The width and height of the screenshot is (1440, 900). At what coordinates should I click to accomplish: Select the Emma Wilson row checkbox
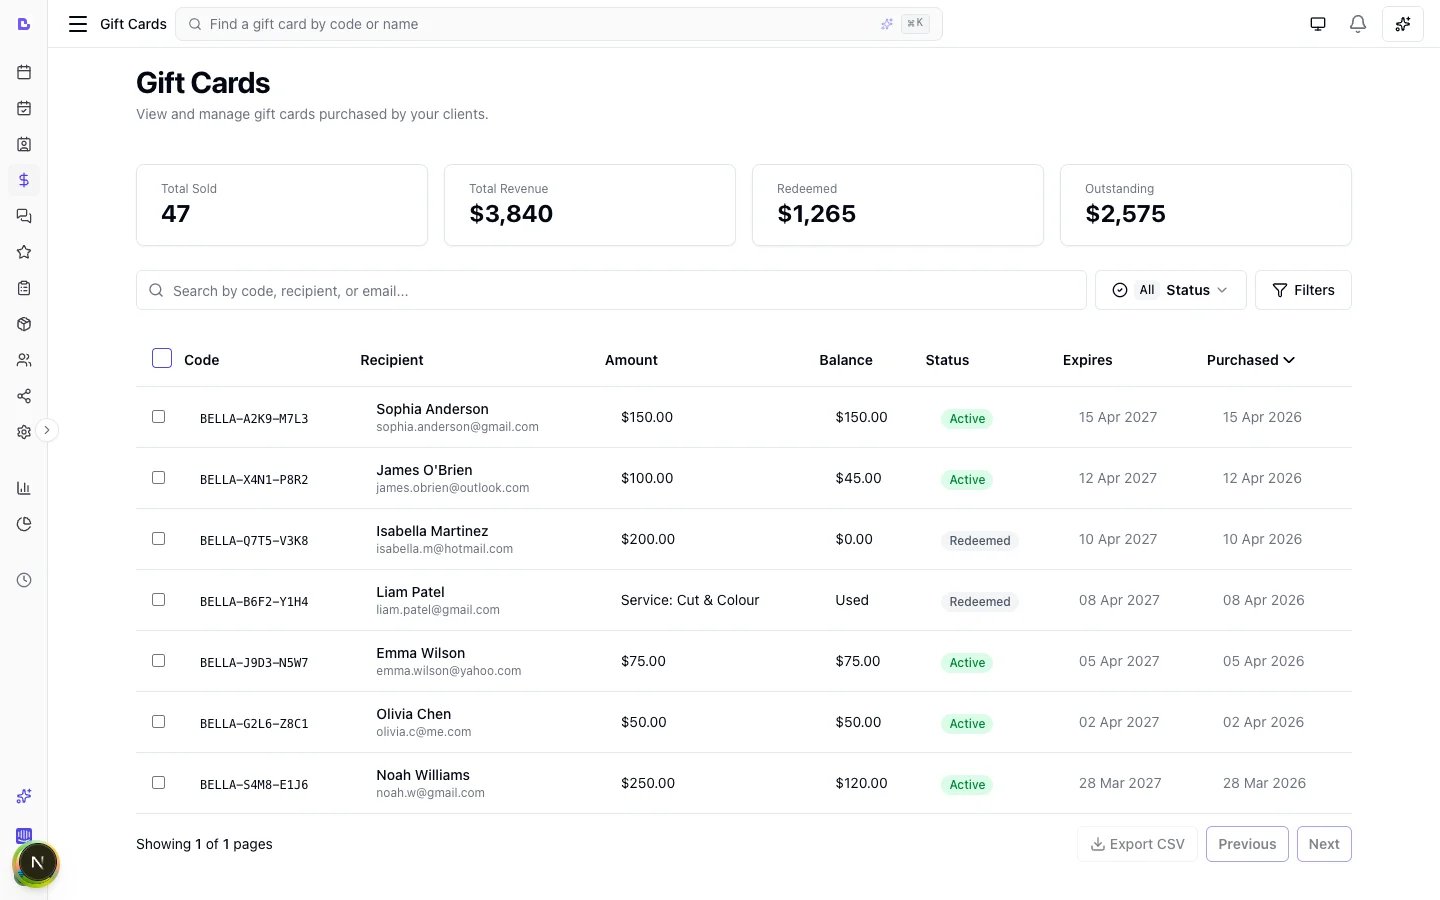[x=158, y=660]
